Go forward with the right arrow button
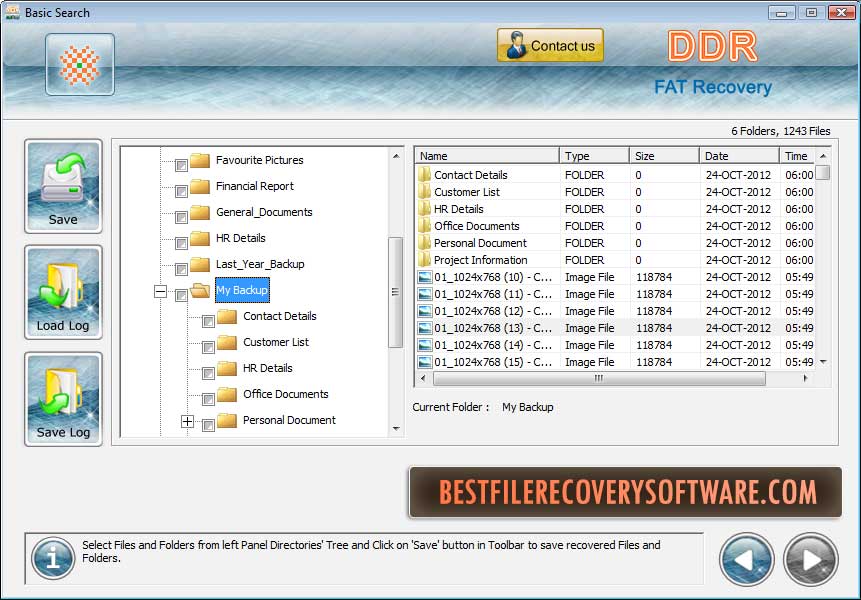The image size is (861, 600). coord(810,559)
